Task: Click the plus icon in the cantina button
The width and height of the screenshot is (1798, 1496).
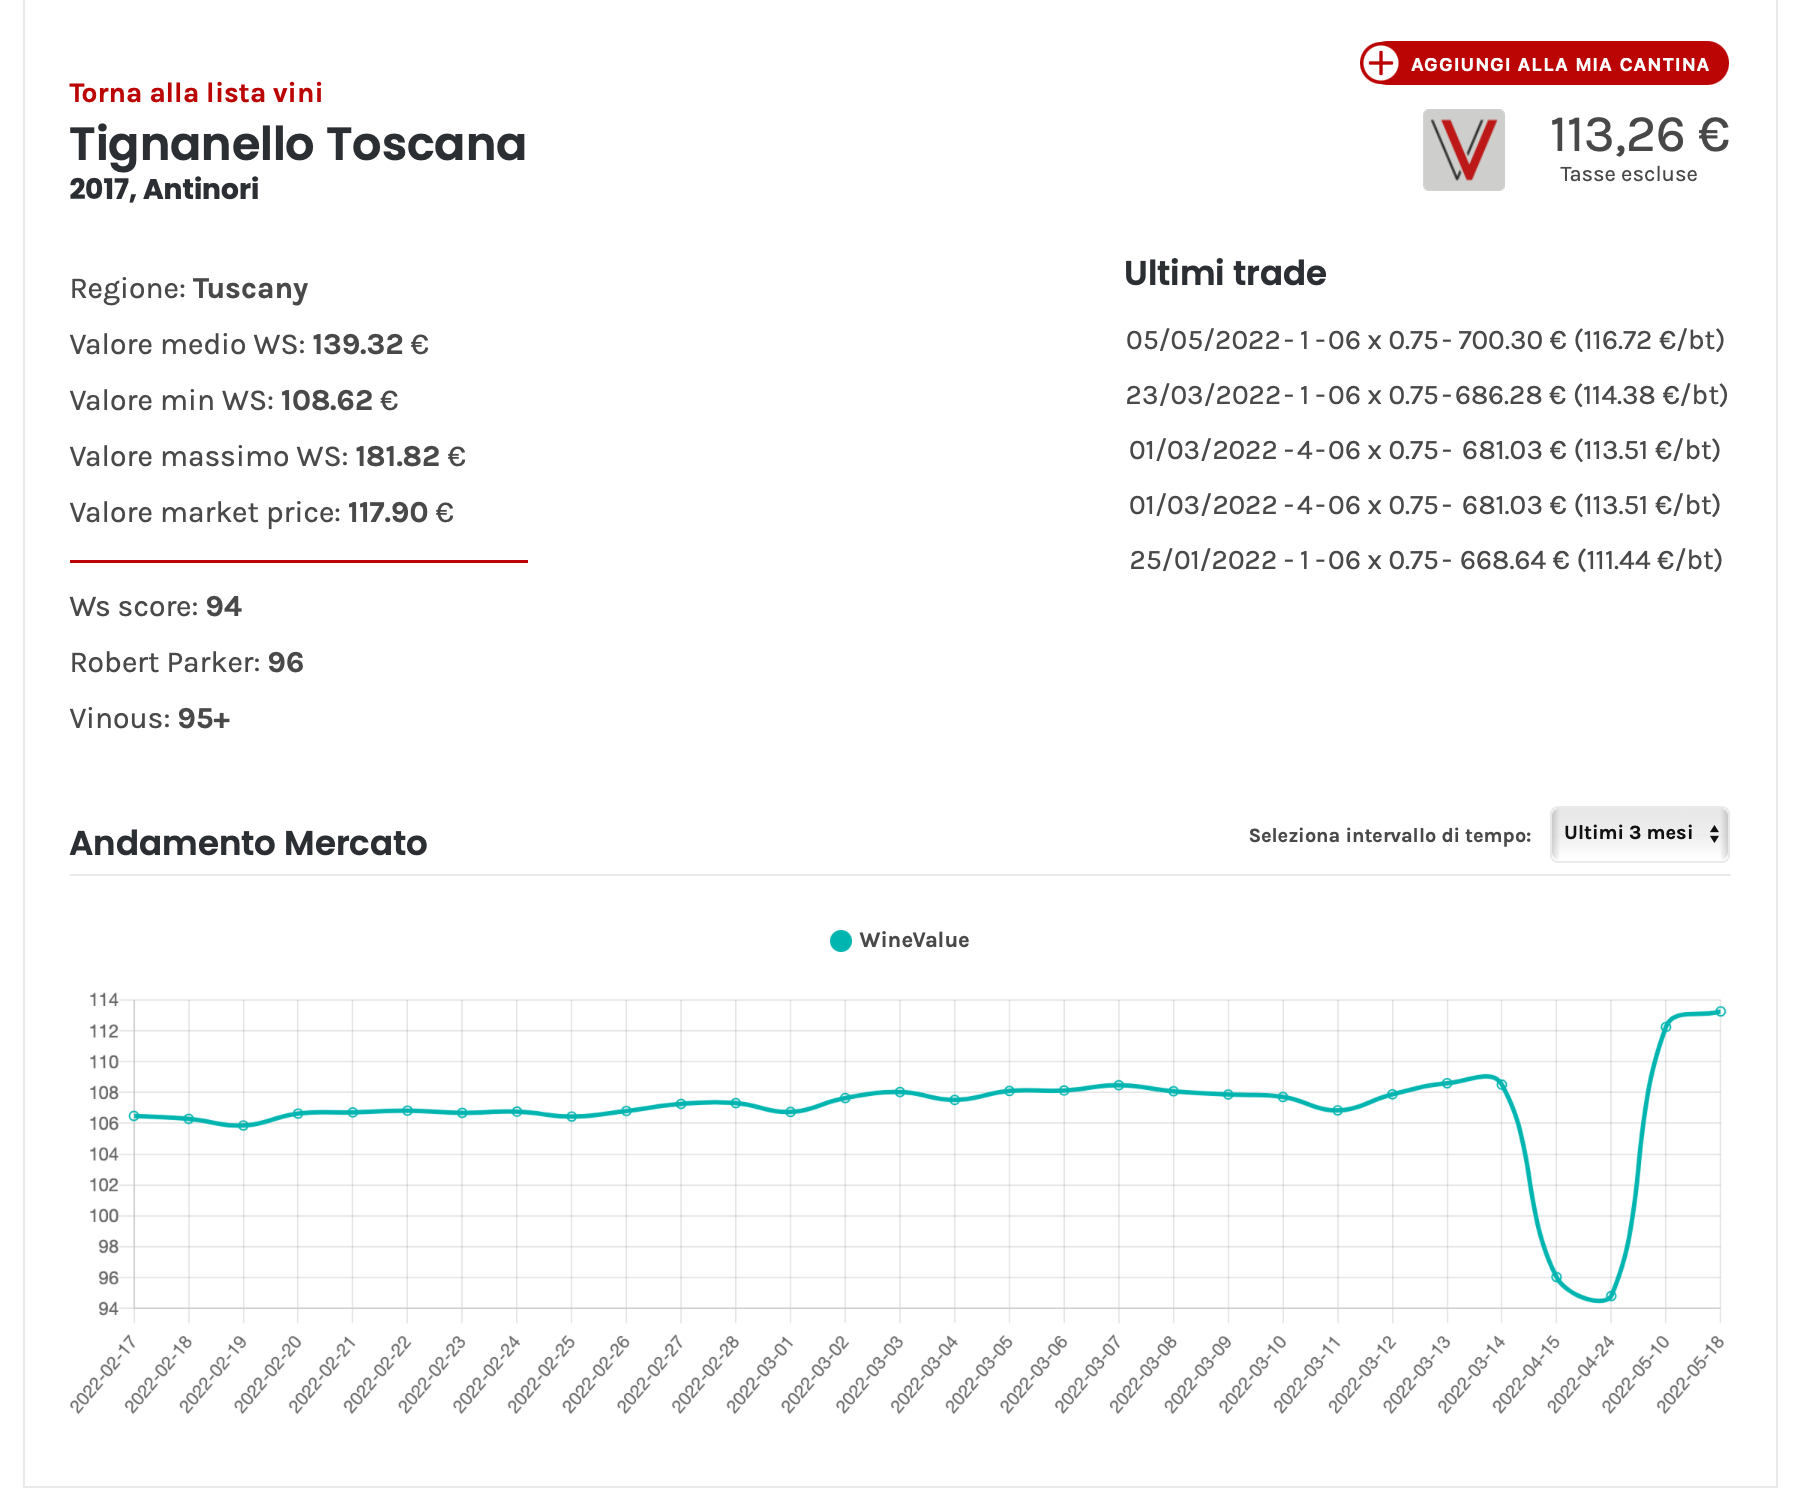Action: coord(1381,63)
